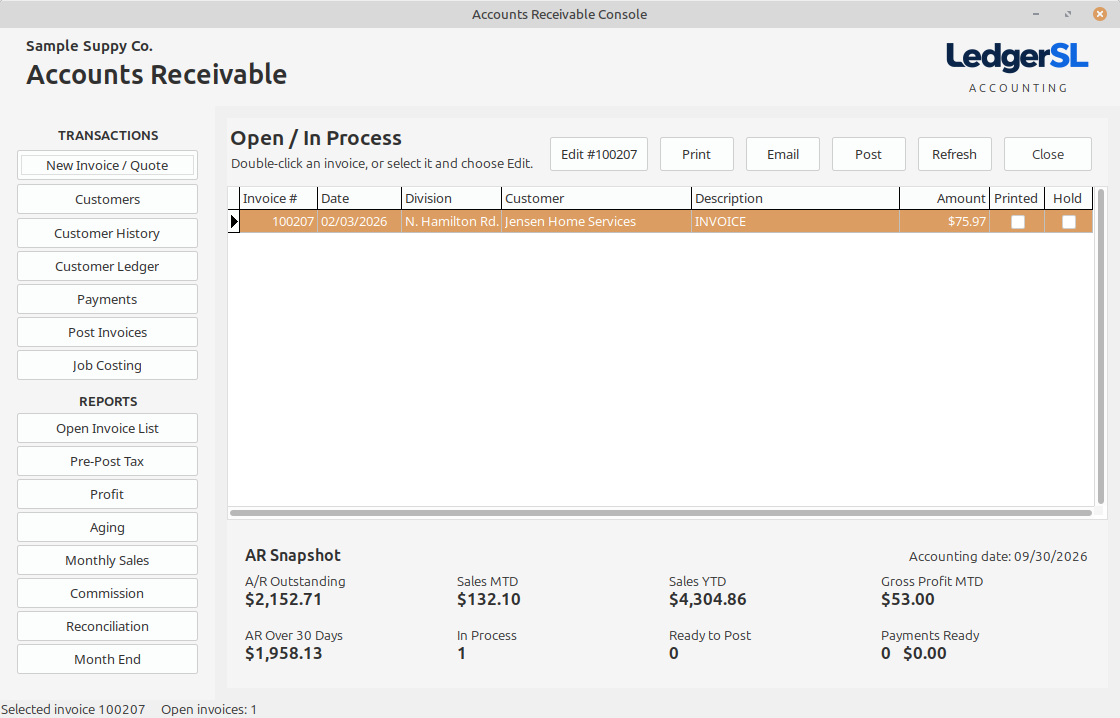
Task: Click date cell 02/03/2026
Action: 359,221
